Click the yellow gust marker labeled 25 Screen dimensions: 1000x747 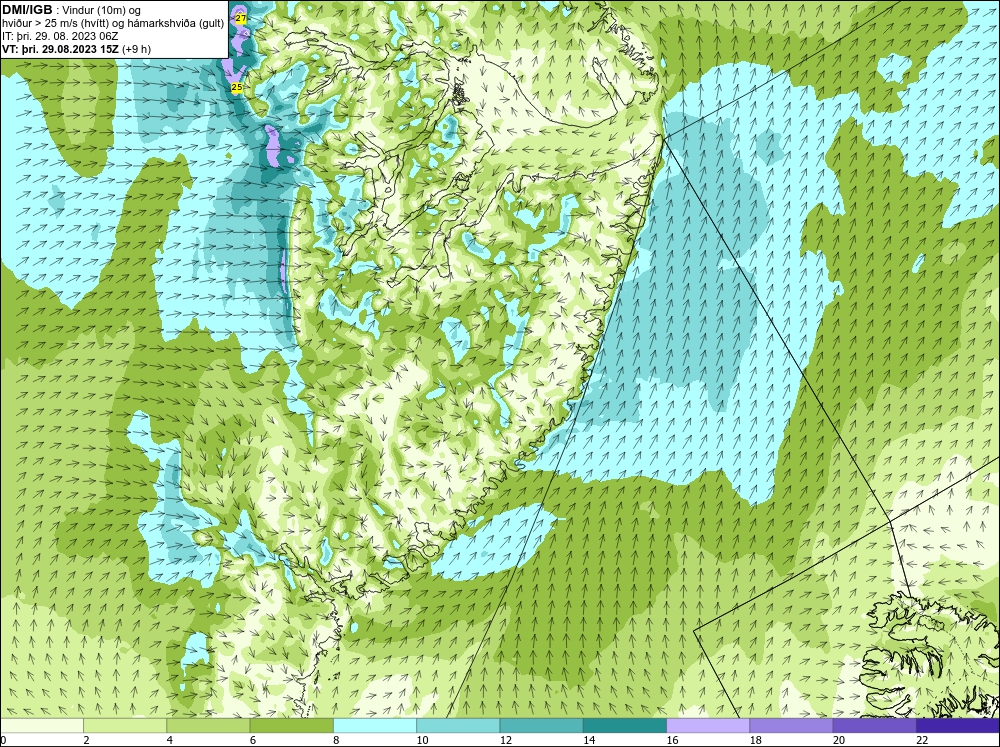coord(237,87)
